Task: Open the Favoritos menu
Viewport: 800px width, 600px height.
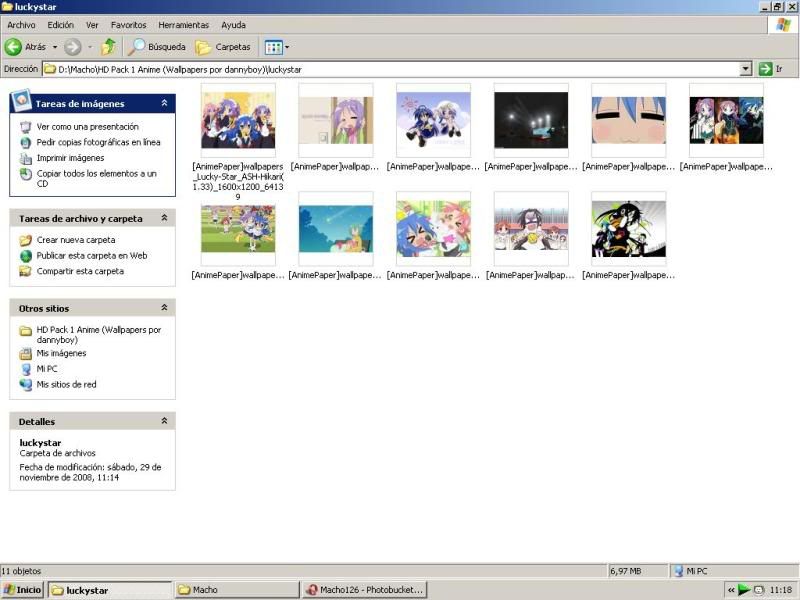Action: (x=129, y=25)
